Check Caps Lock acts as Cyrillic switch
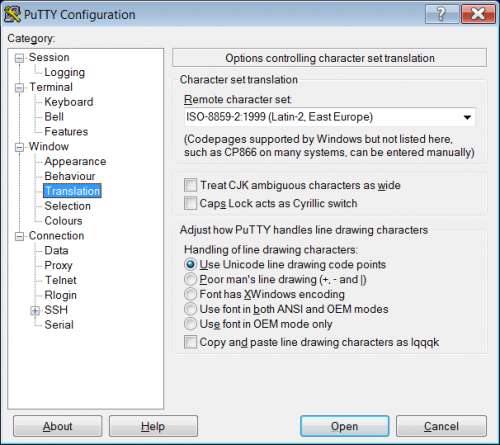This screenshot has height=445, width=500. tap(190, 203)
